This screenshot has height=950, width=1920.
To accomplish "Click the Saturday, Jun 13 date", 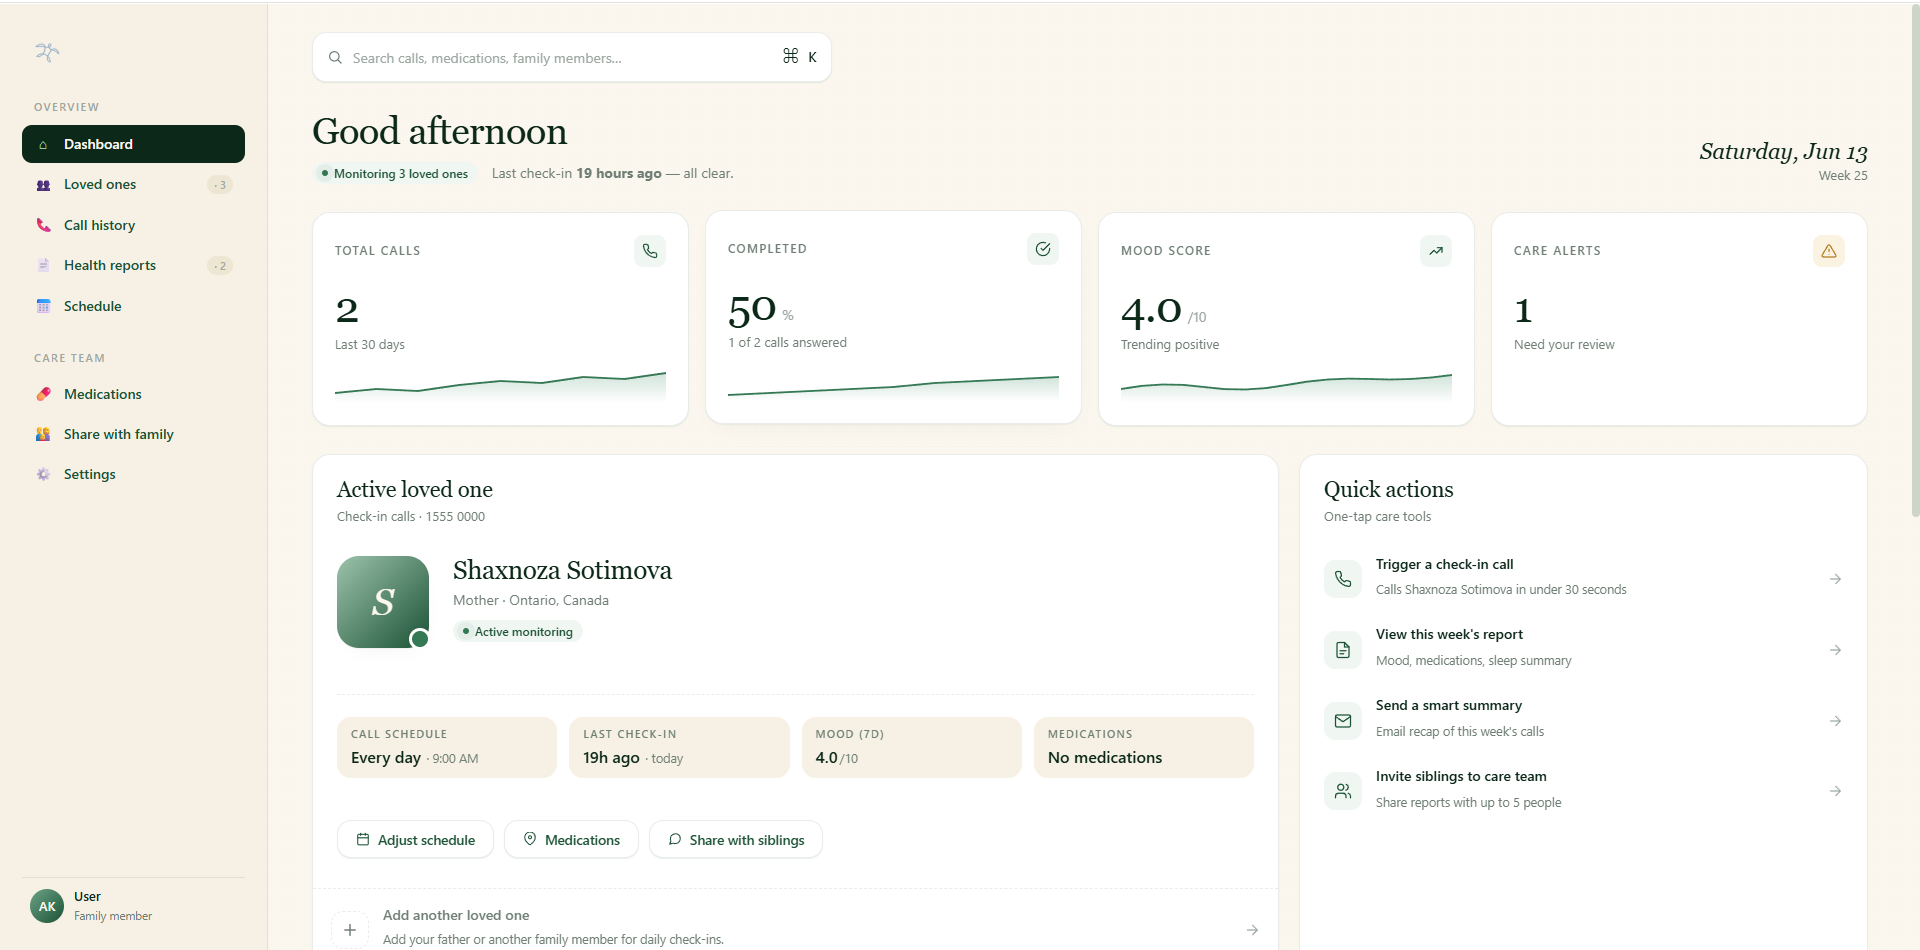I will 1783,151.
